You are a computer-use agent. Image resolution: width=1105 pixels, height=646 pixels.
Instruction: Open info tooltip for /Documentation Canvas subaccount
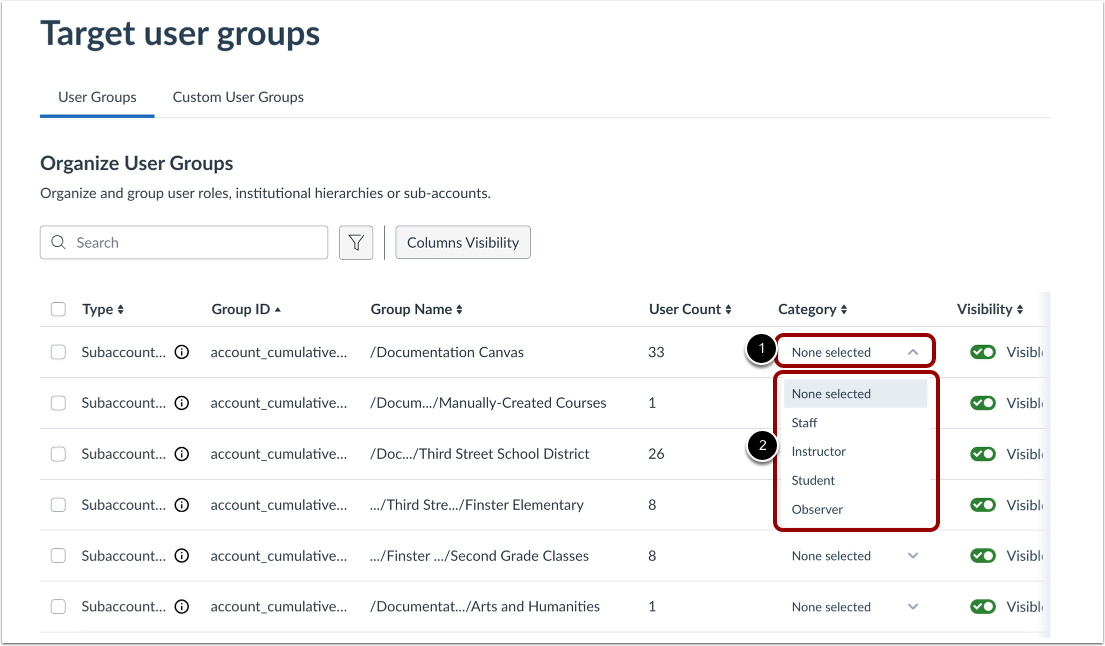click(x=181, y=352)
